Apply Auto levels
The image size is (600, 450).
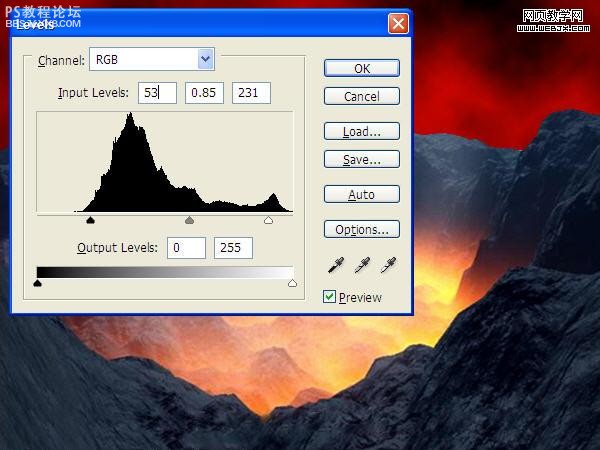362,194
